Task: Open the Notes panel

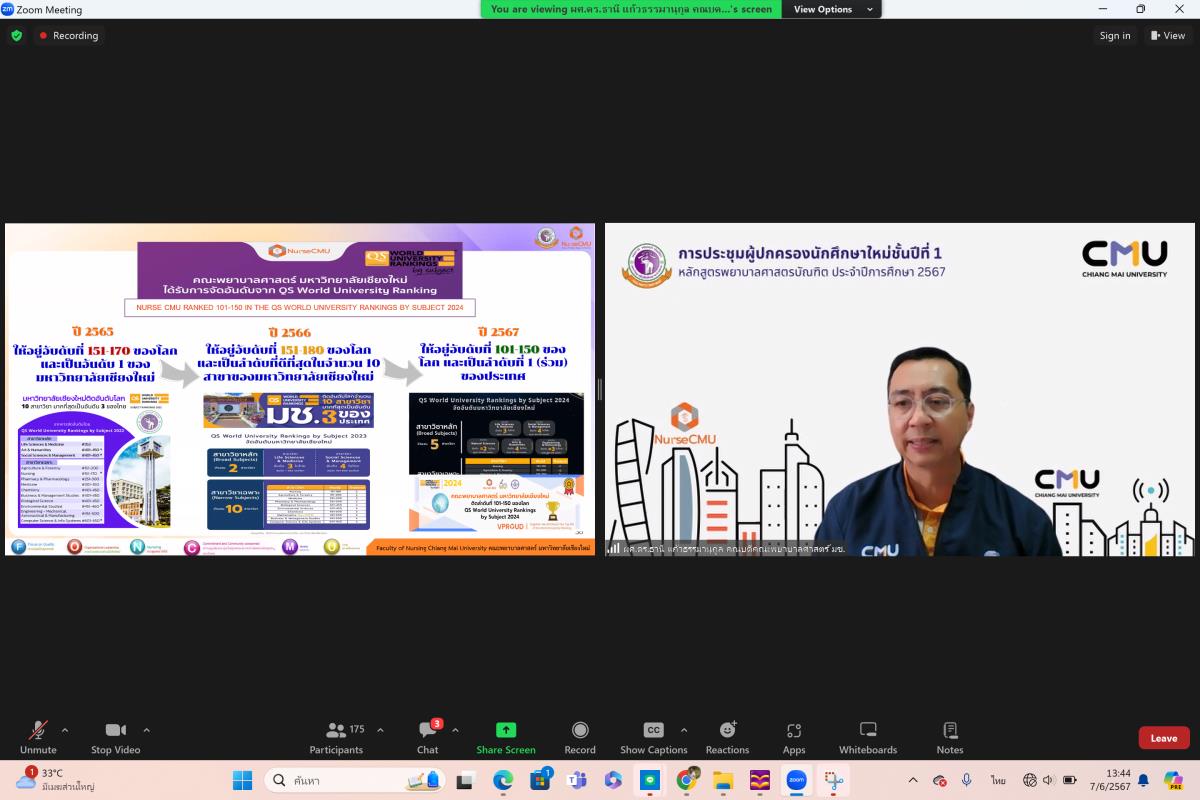Action: coord(950,737)
